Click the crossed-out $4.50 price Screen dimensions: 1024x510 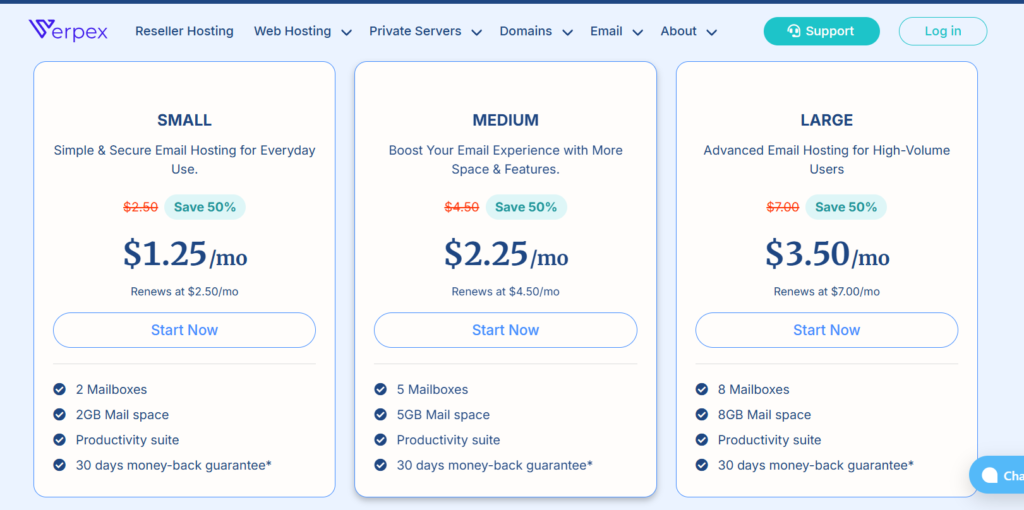point(462,207)
